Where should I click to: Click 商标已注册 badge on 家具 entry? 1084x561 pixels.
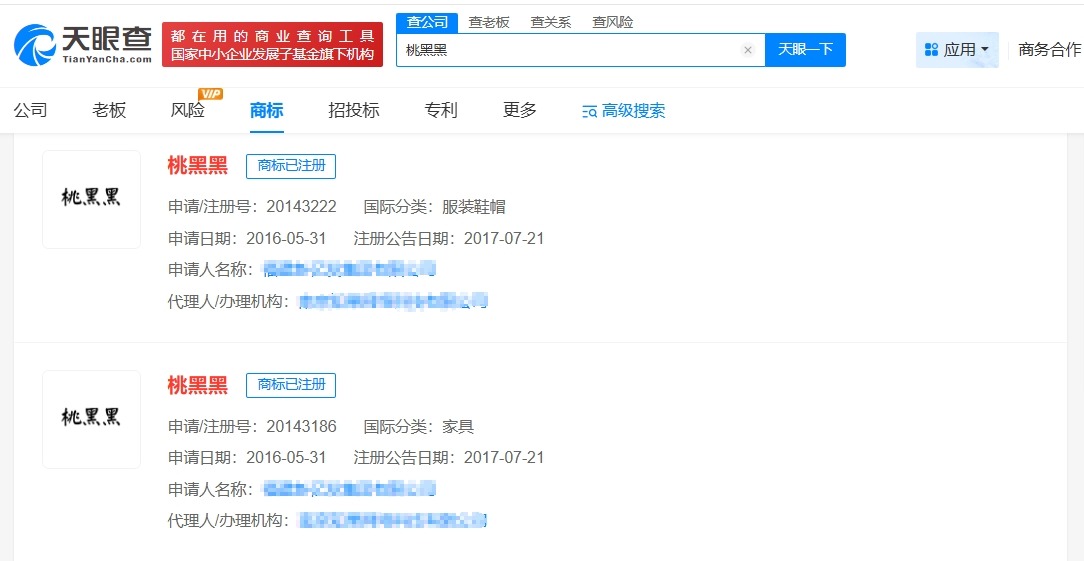(291, 385)
